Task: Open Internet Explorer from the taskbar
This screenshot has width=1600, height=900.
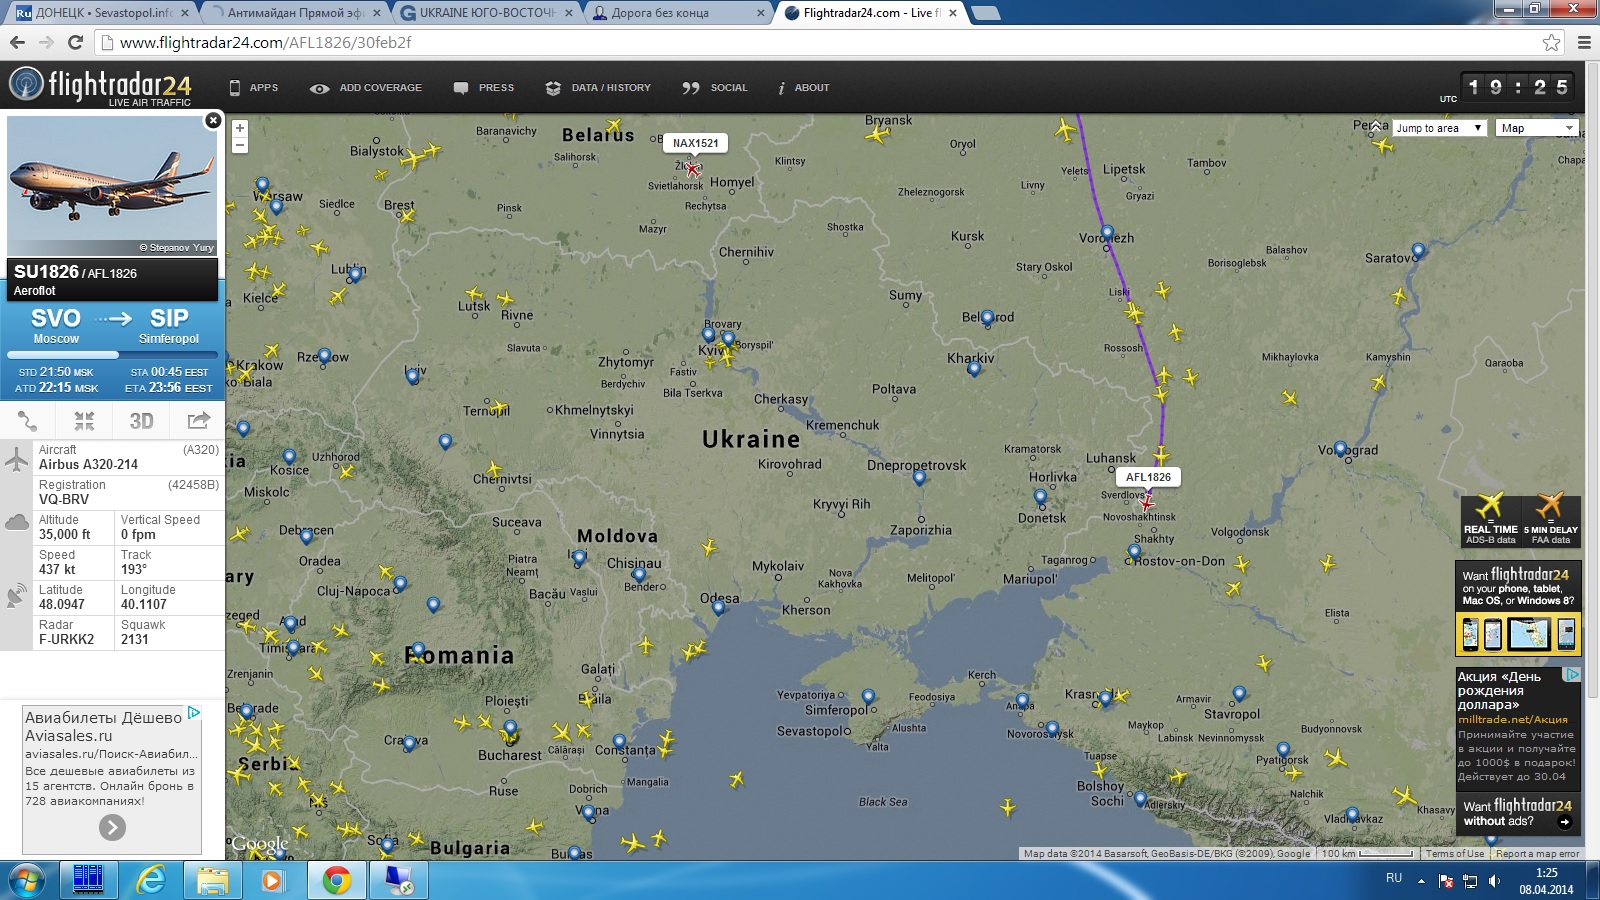Action: click(150, 881)
